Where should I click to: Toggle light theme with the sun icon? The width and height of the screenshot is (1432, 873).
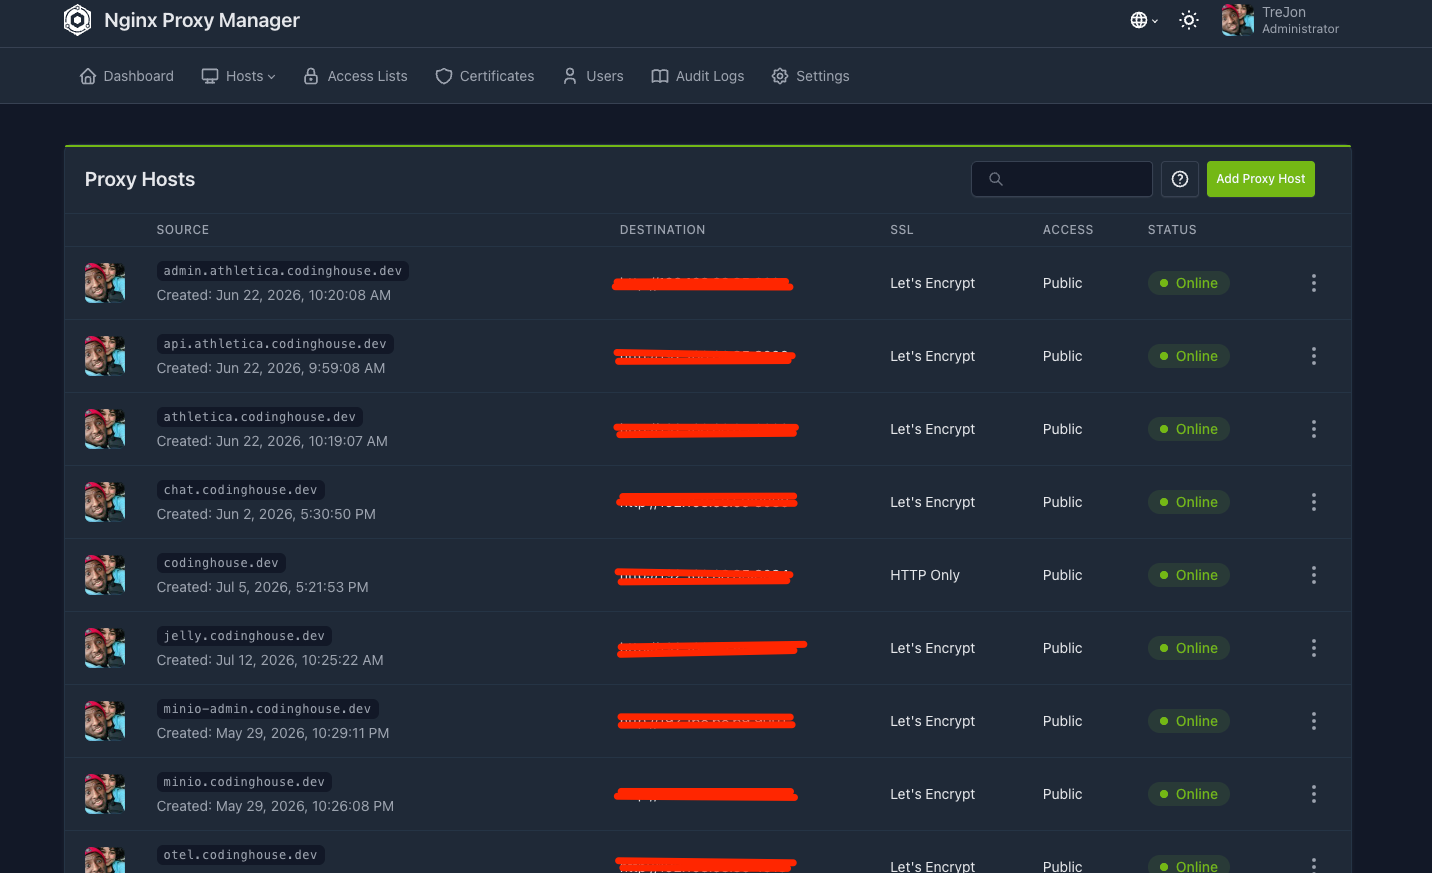[1189, 20]
